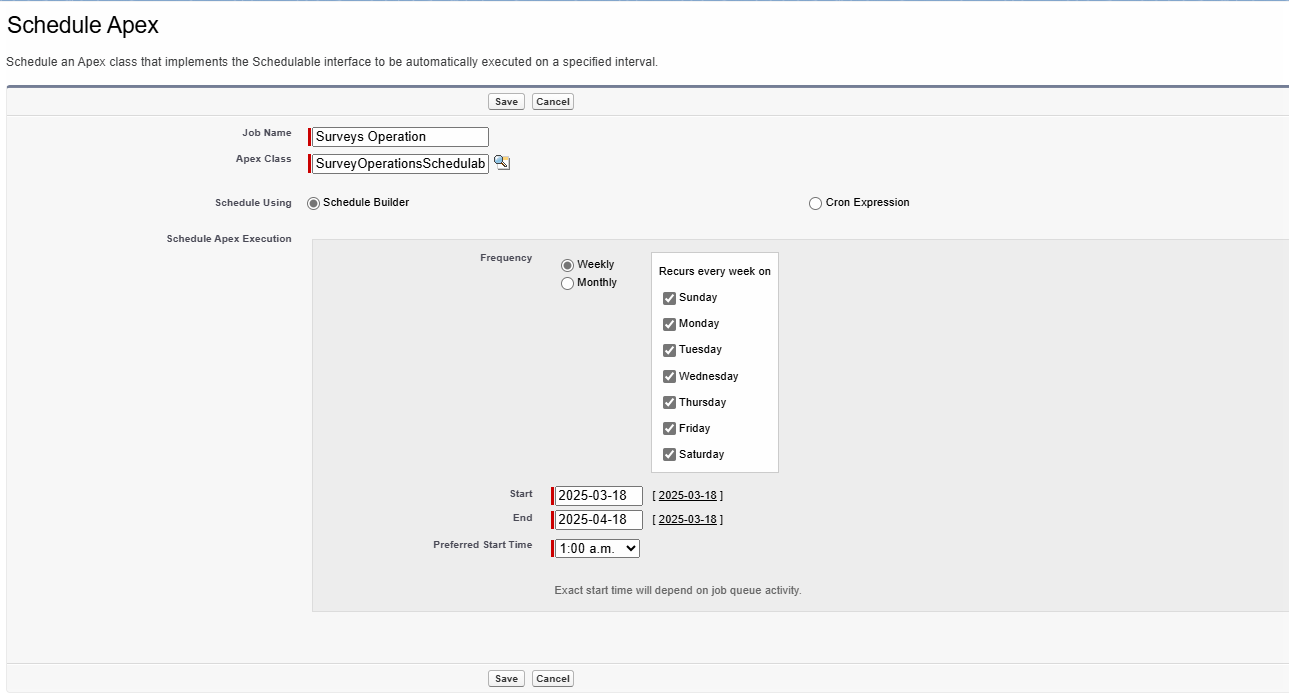Screen dimensions: 1289x695
Task: Uncheck the Sunday recurrence checkbox
Action: [668, 297]
